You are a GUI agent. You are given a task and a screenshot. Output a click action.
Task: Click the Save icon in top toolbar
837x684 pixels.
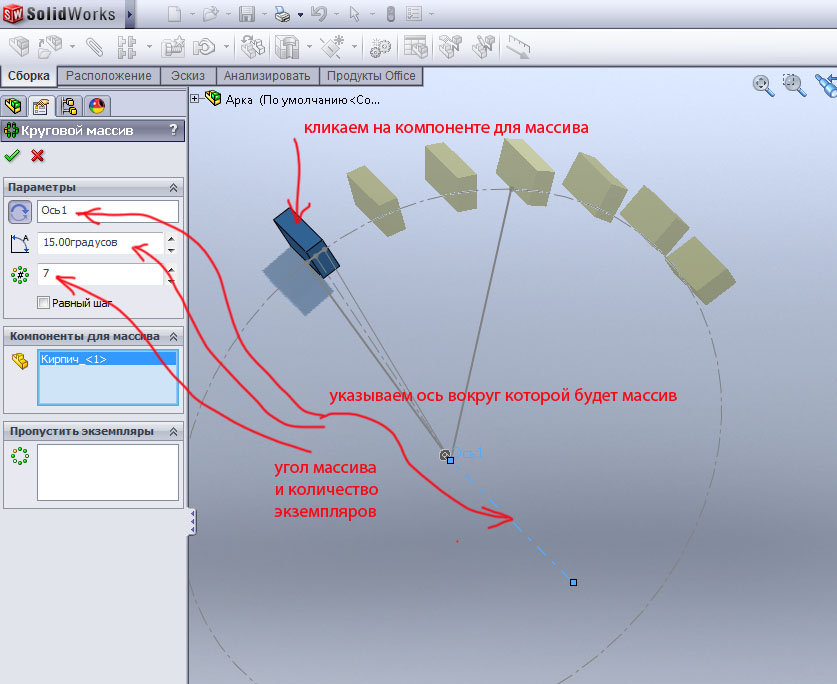245,15
